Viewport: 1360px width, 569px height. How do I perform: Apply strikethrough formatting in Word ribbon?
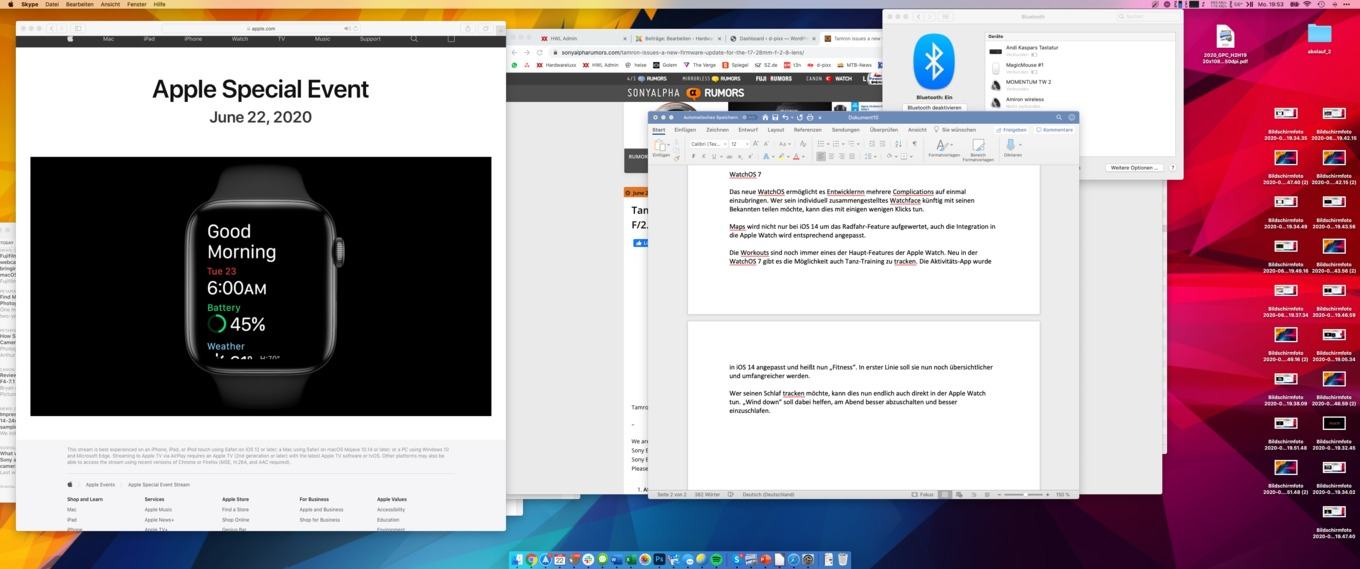729,156
